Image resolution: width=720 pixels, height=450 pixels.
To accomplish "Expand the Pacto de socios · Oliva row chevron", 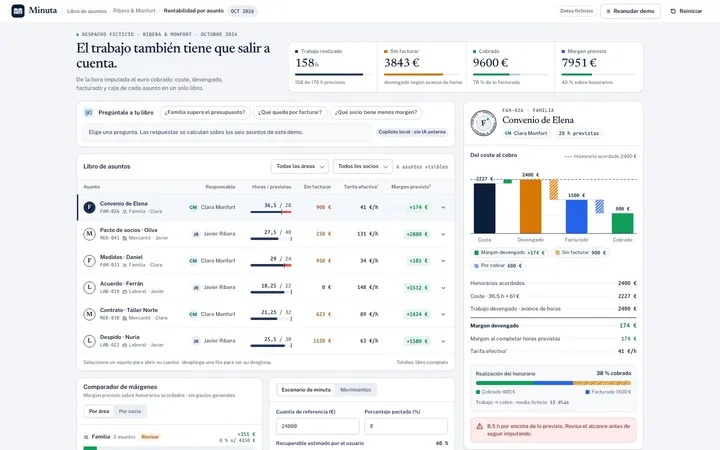I will (x=443, y=234).
